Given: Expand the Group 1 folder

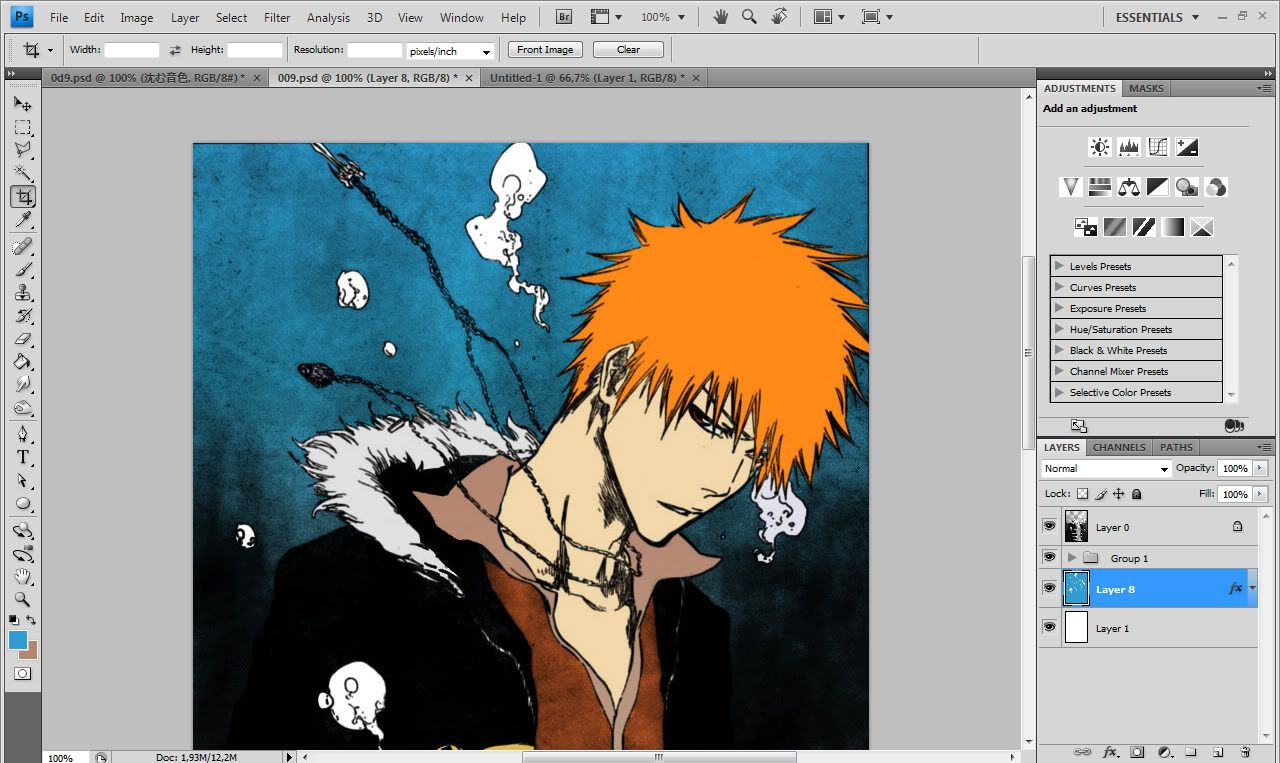Looking at the screenshot, I should pos(1072,558).
